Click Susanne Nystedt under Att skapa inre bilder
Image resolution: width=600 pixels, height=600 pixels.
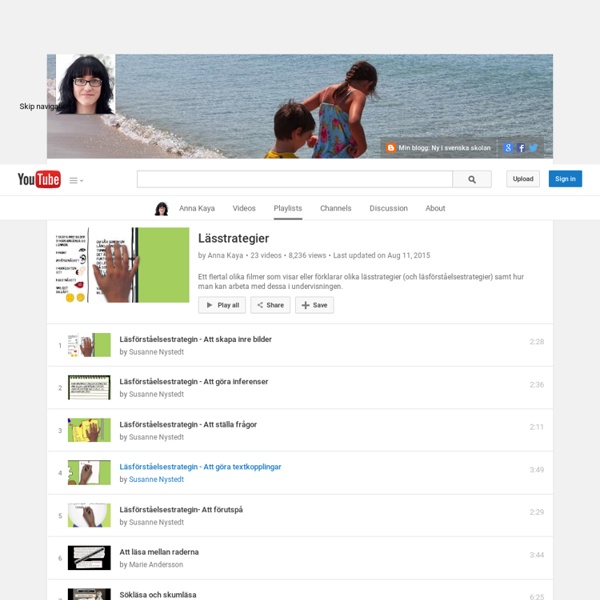click(156, 352)
